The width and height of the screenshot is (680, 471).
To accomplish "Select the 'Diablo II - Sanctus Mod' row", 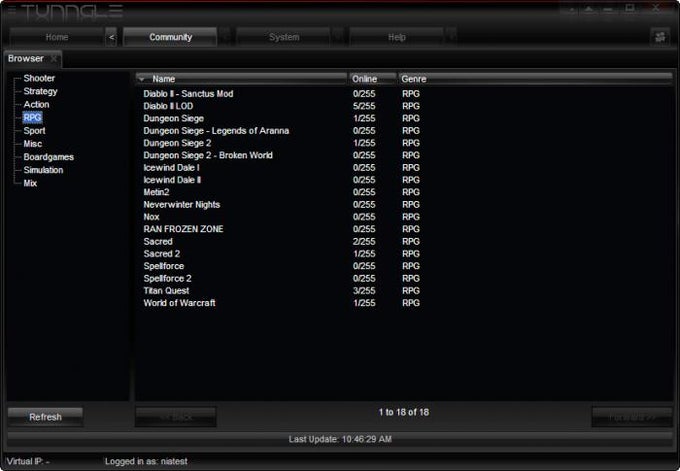I will pos(404,94).
